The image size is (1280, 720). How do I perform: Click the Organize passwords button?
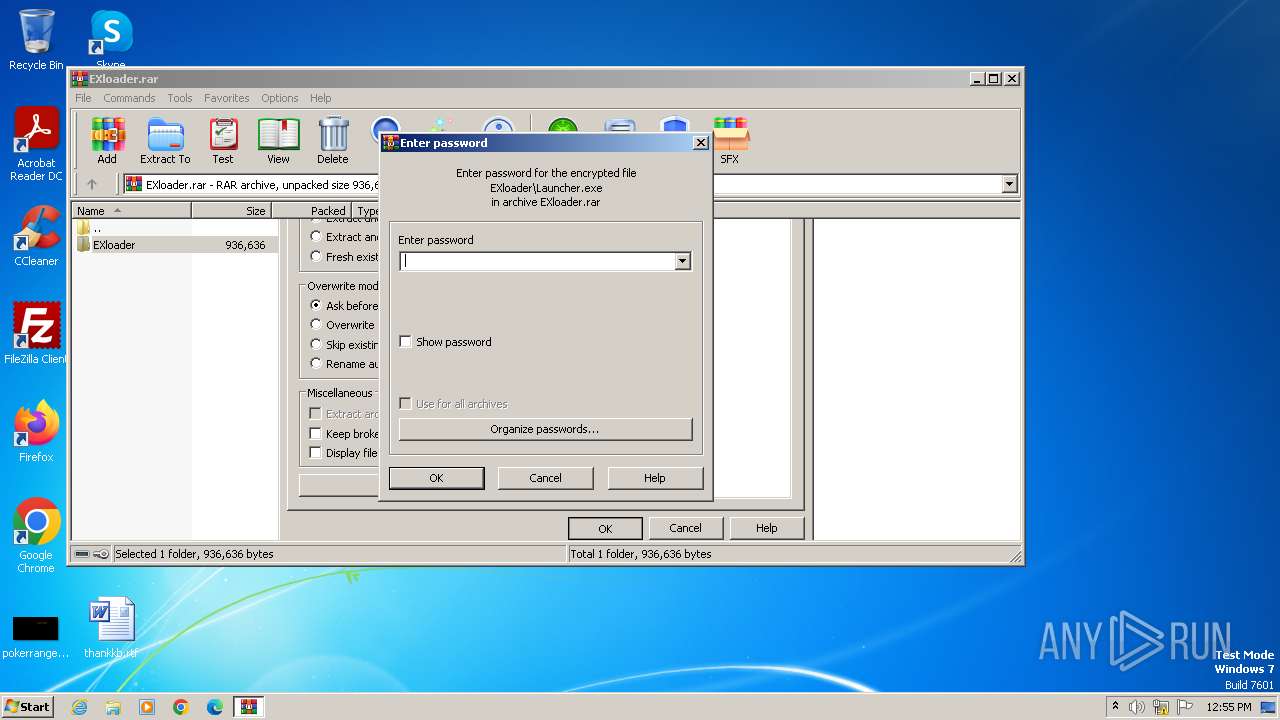pyautogui.click(x=545, y=429)
